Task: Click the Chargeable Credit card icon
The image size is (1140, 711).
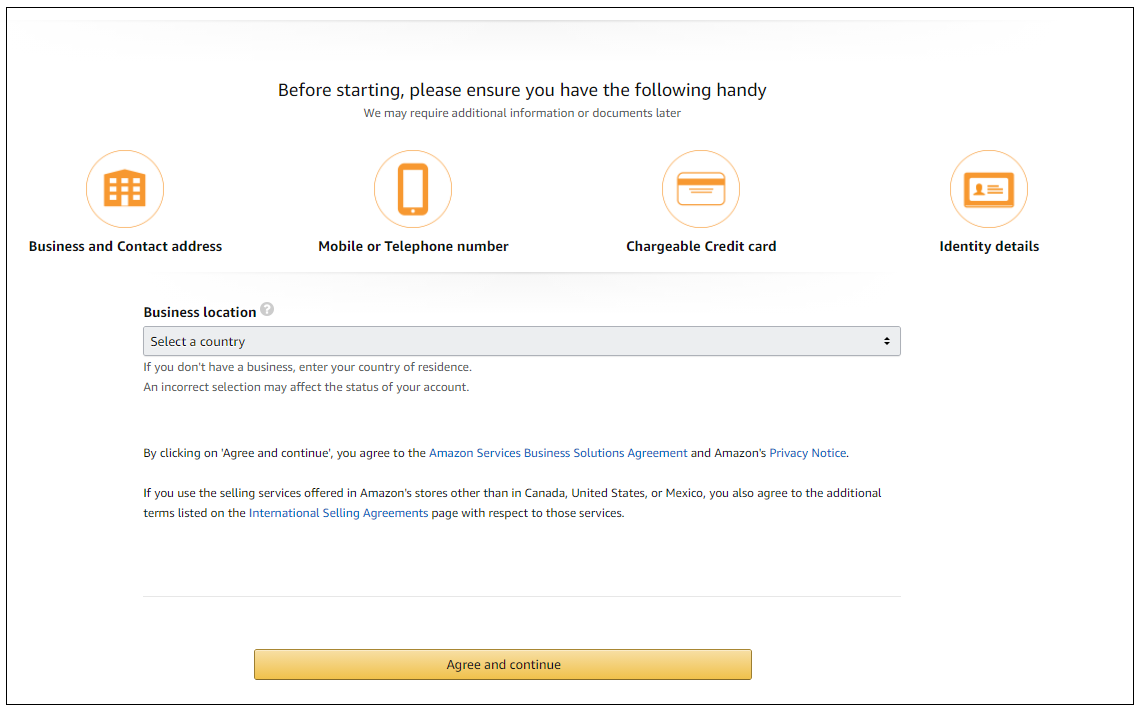Action: click(701, 189)
